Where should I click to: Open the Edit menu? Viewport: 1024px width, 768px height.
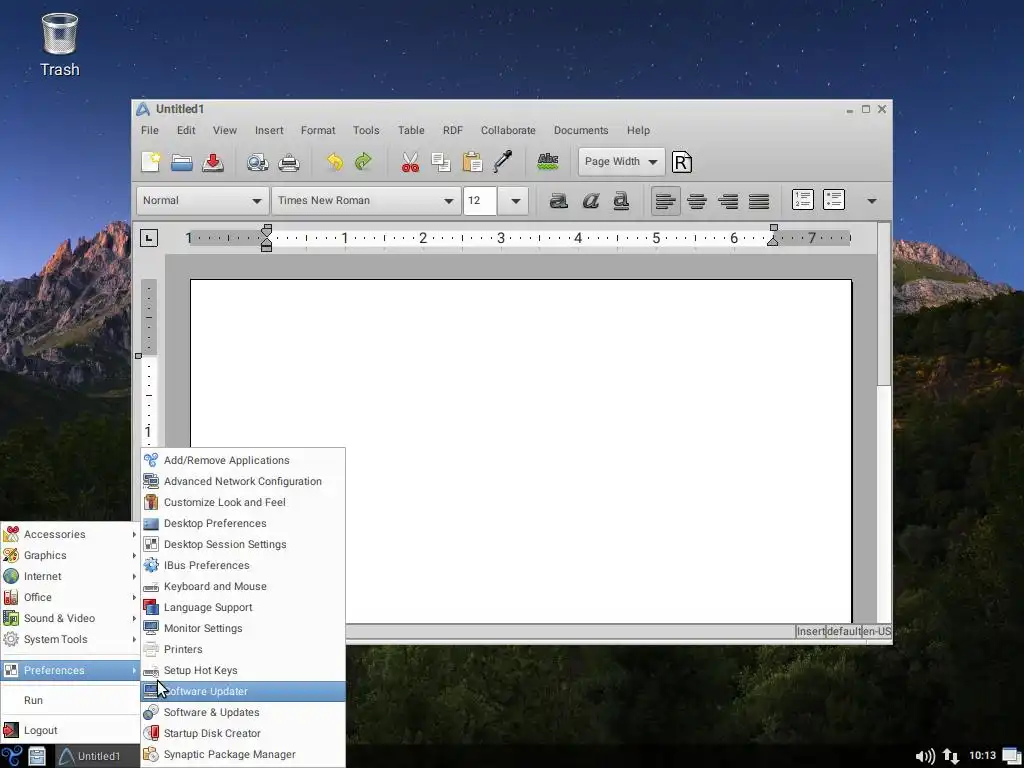click(x=186, y=130)
